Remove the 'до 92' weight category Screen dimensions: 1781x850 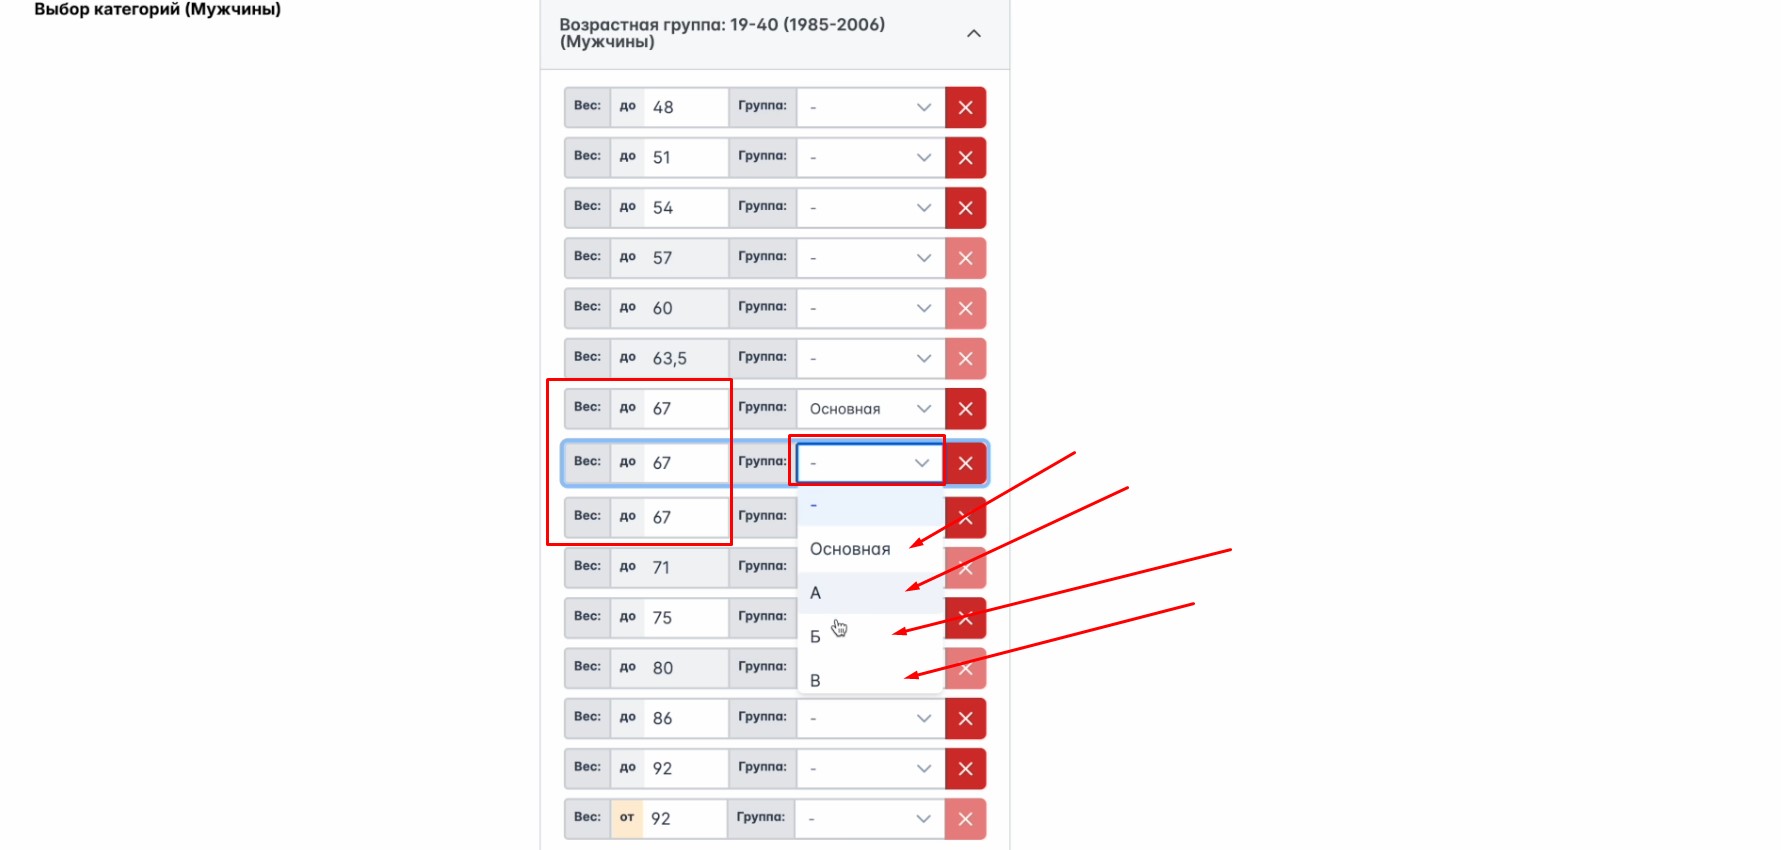point(965,768)
